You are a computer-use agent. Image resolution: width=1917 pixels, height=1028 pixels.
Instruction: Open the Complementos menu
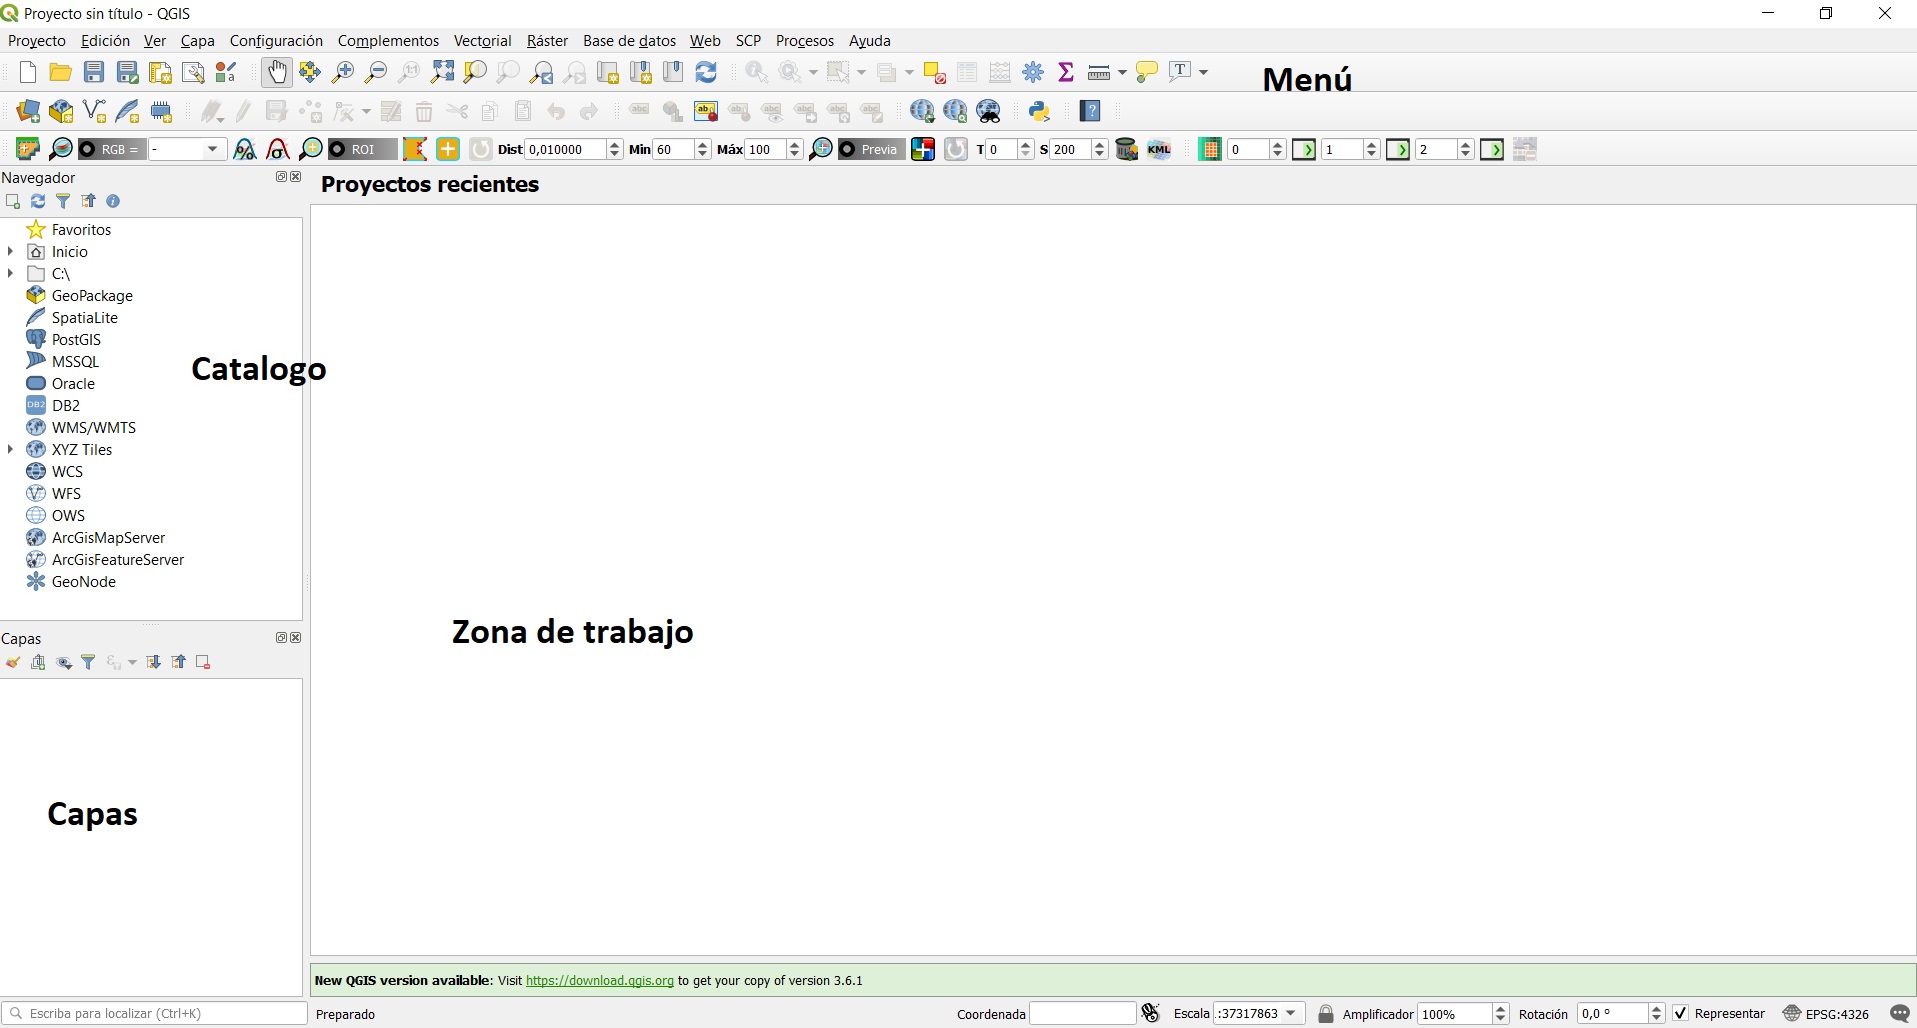tap(388, 41)
